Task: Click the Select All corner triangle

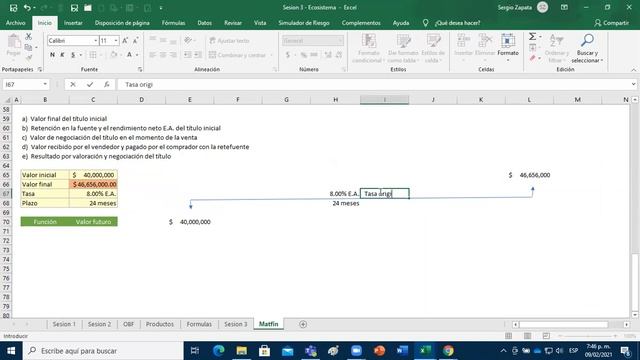Action: 7,100
